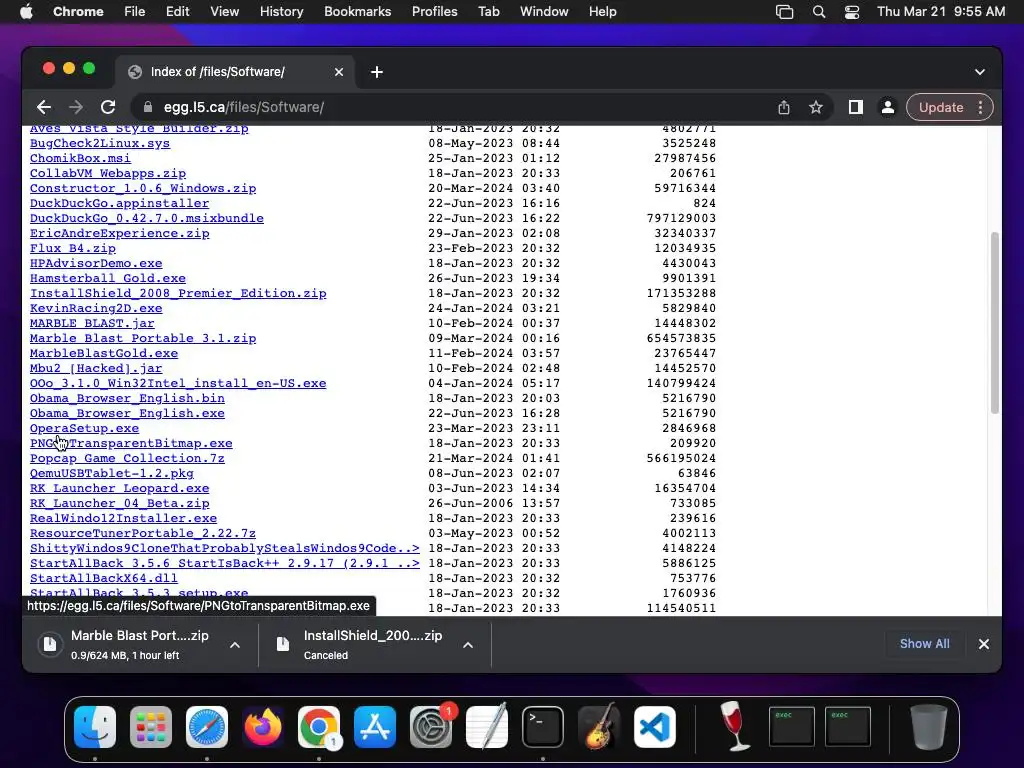
Task: Download BugCheck2Linux.sys file link
Action: coord(100,143)
